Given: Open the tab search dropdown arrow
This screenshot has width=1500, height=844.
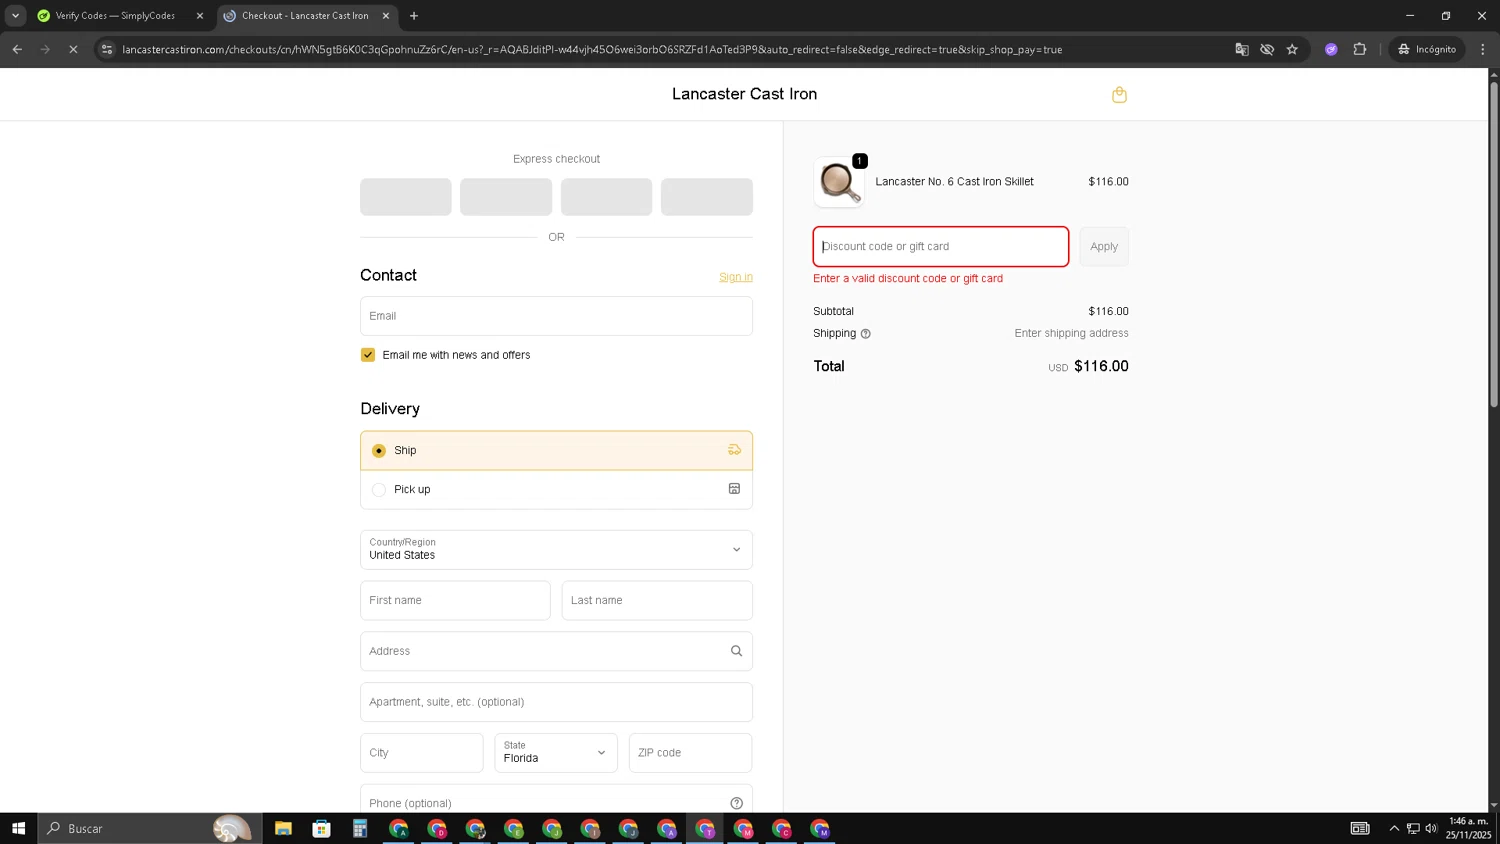Looking at the screenshot, I should click(15, 15).
